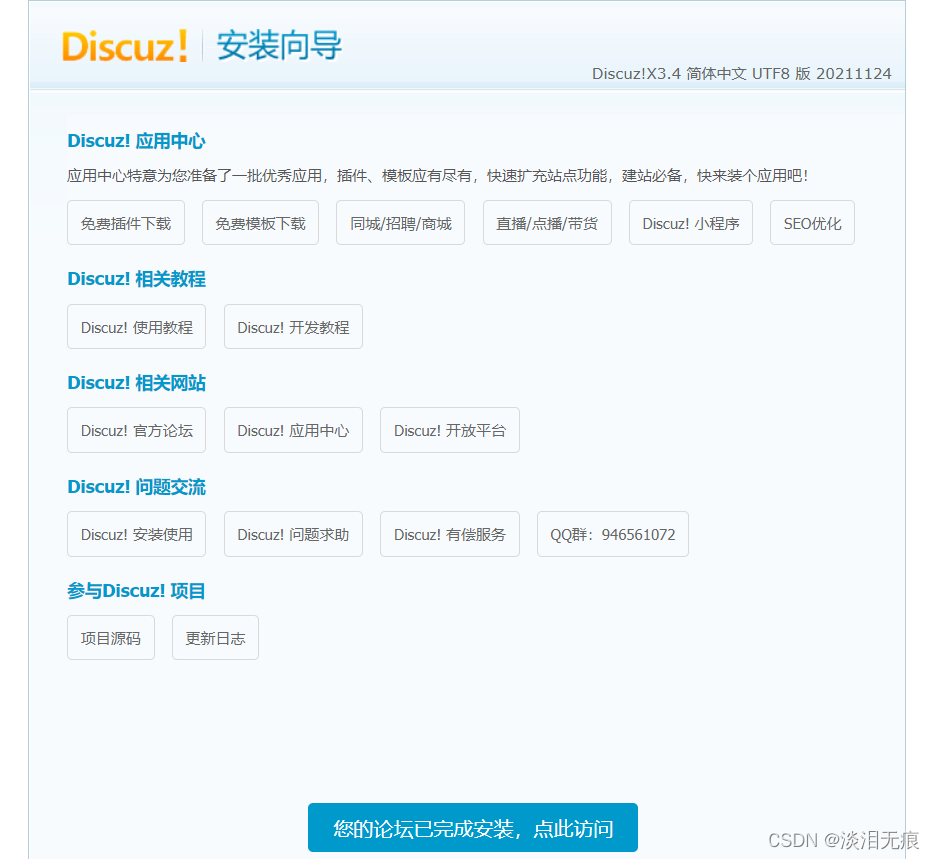Click 您的论坛已完成安装，点此访问 button

(x=473, y=828)
